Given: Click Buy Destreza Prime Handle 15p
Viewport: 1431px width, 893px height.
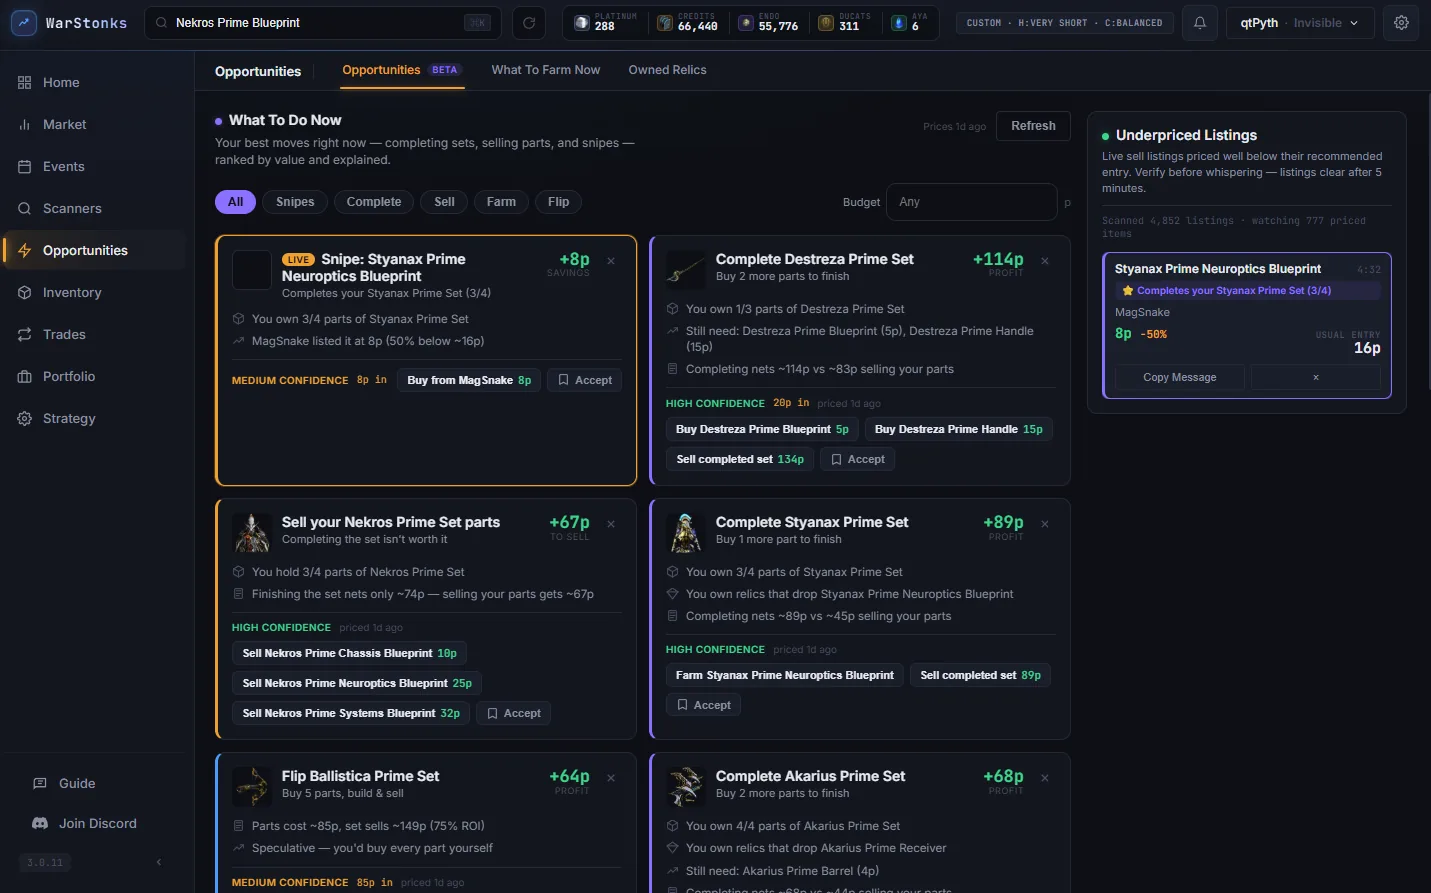Looking at the screenshot, I should (x=958, y=429).
